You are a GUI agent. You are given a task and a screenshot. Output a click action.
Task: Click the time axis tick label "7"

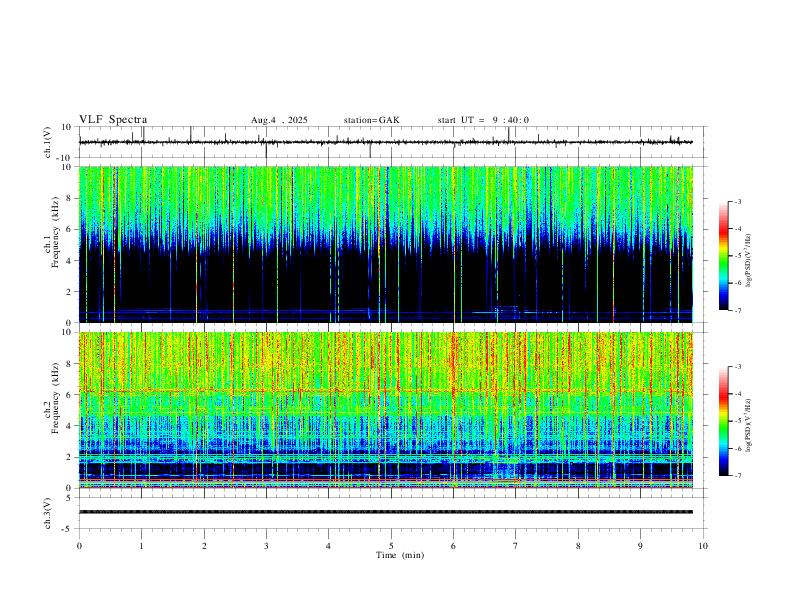click(516, 546)
